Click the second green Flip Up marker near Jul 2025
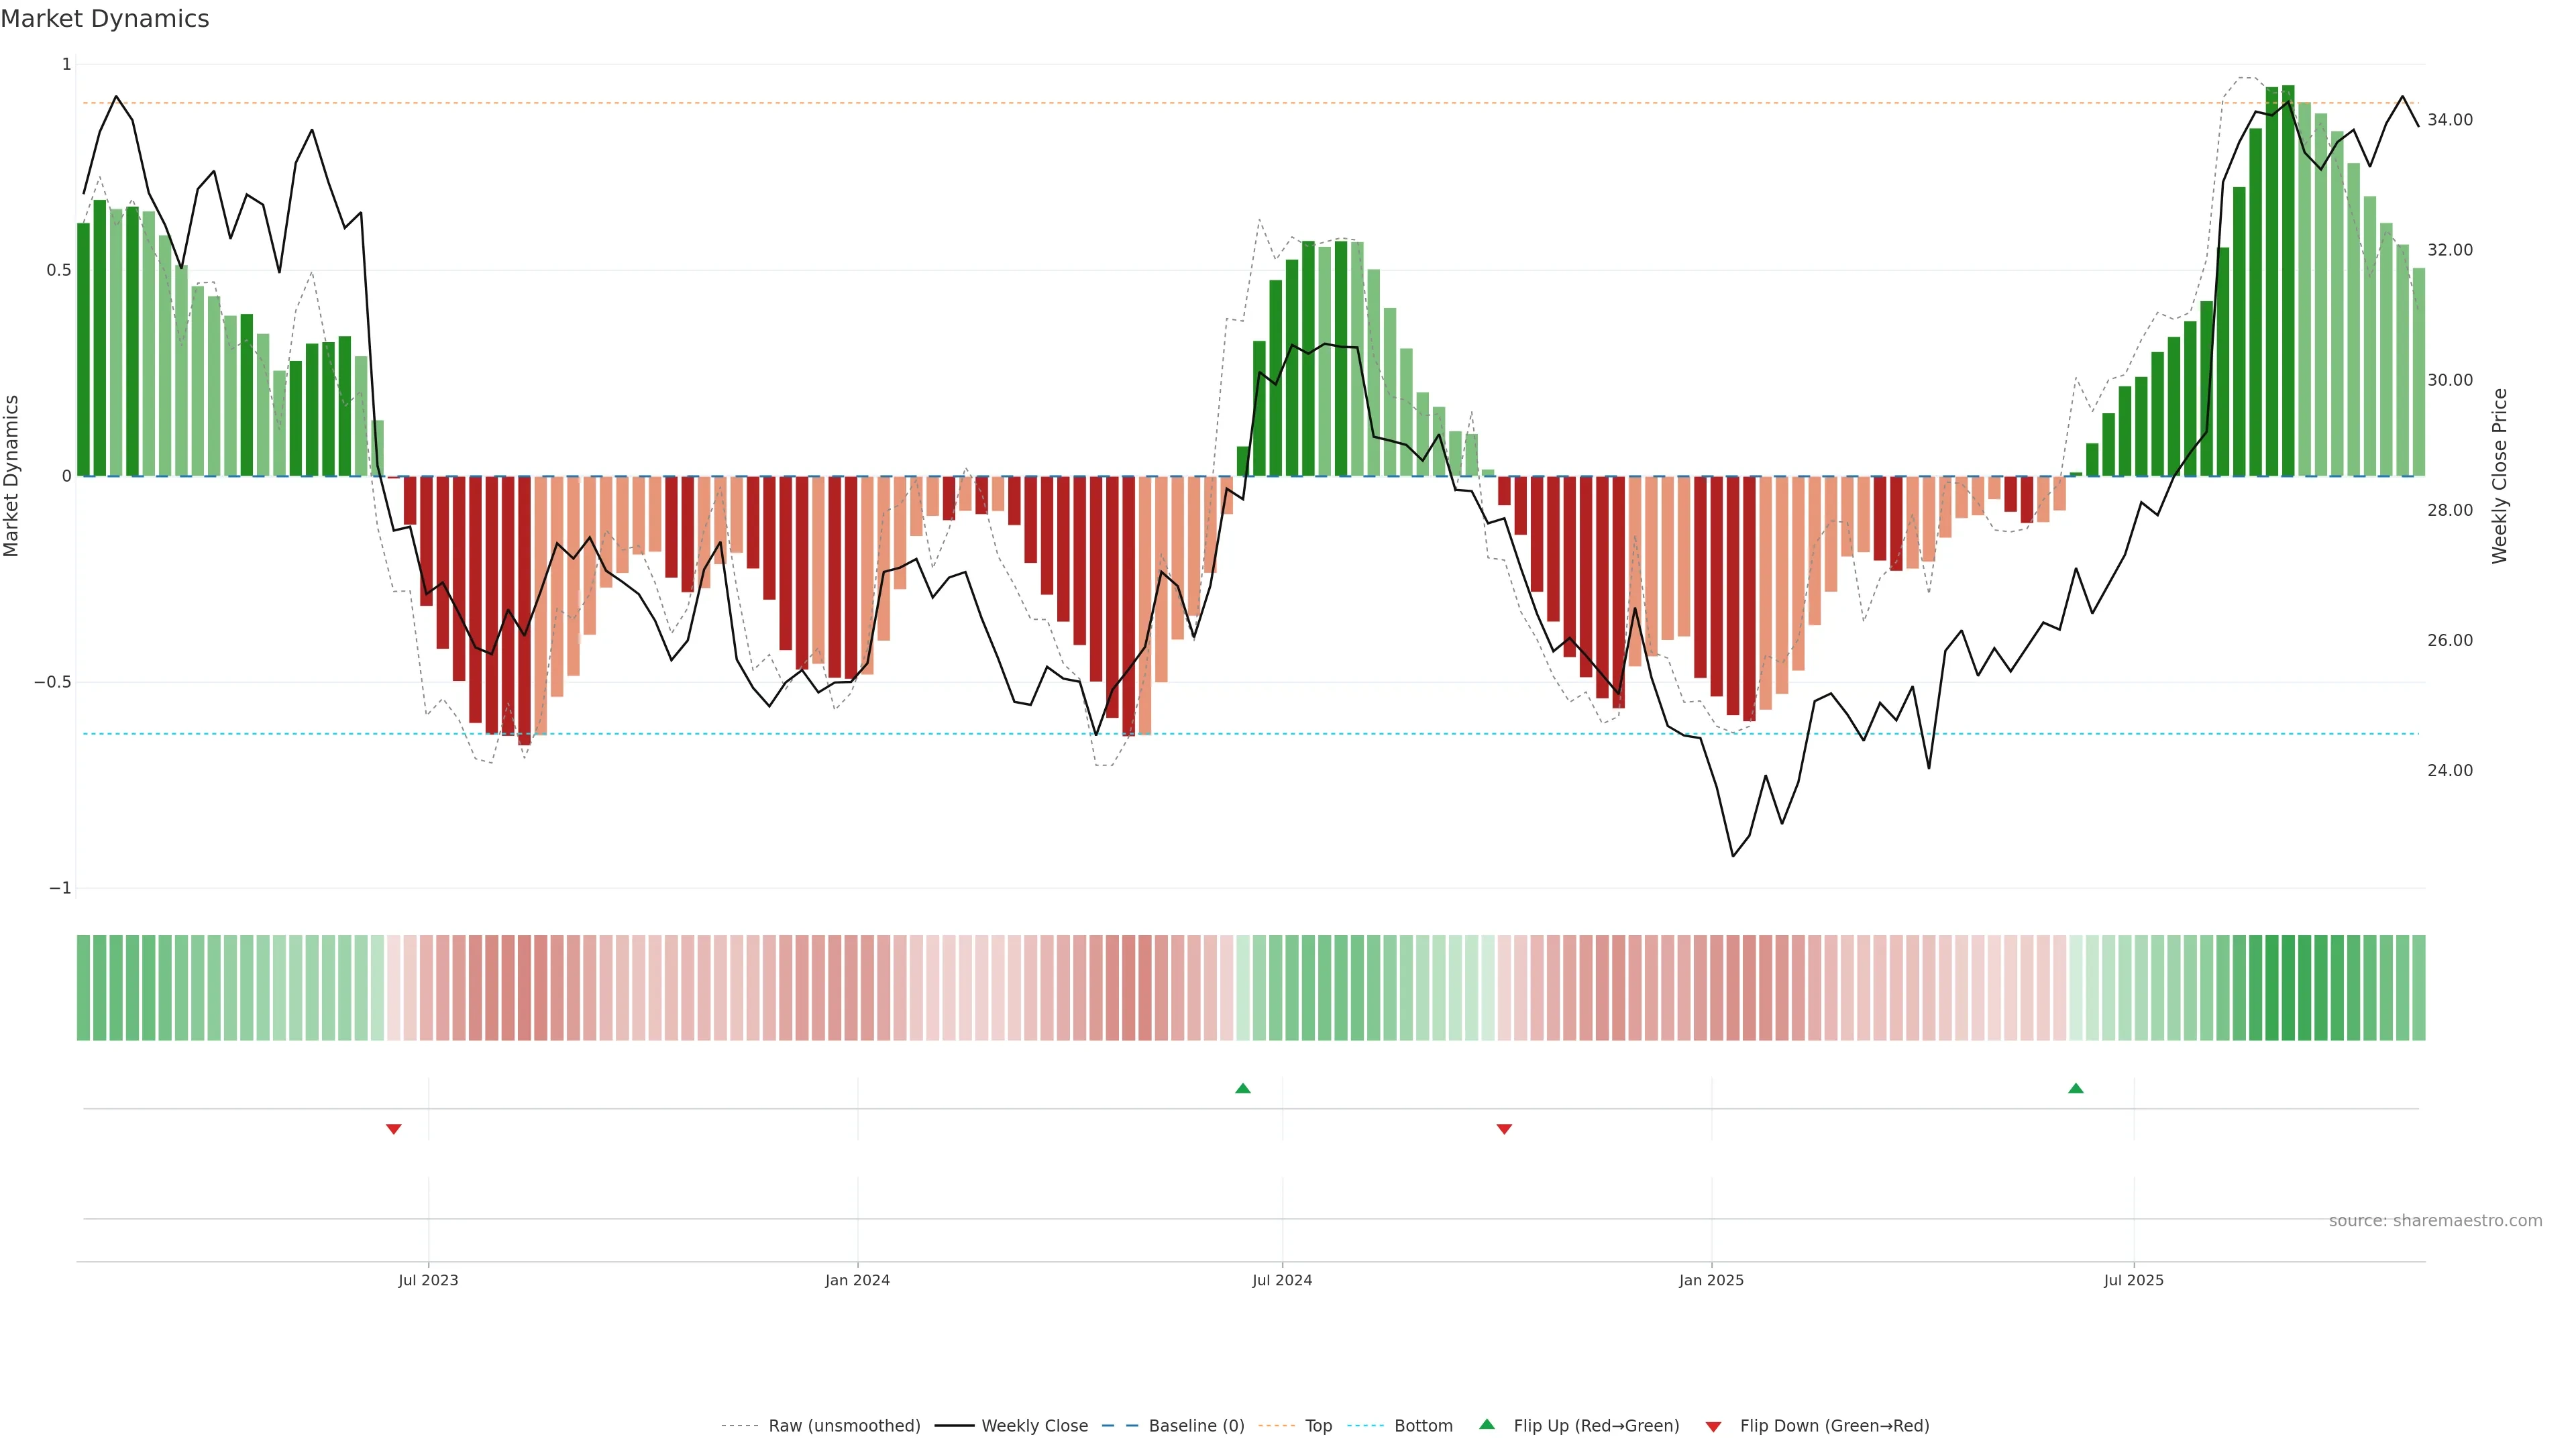 pyautogui.click(x=2075, y=1088)
